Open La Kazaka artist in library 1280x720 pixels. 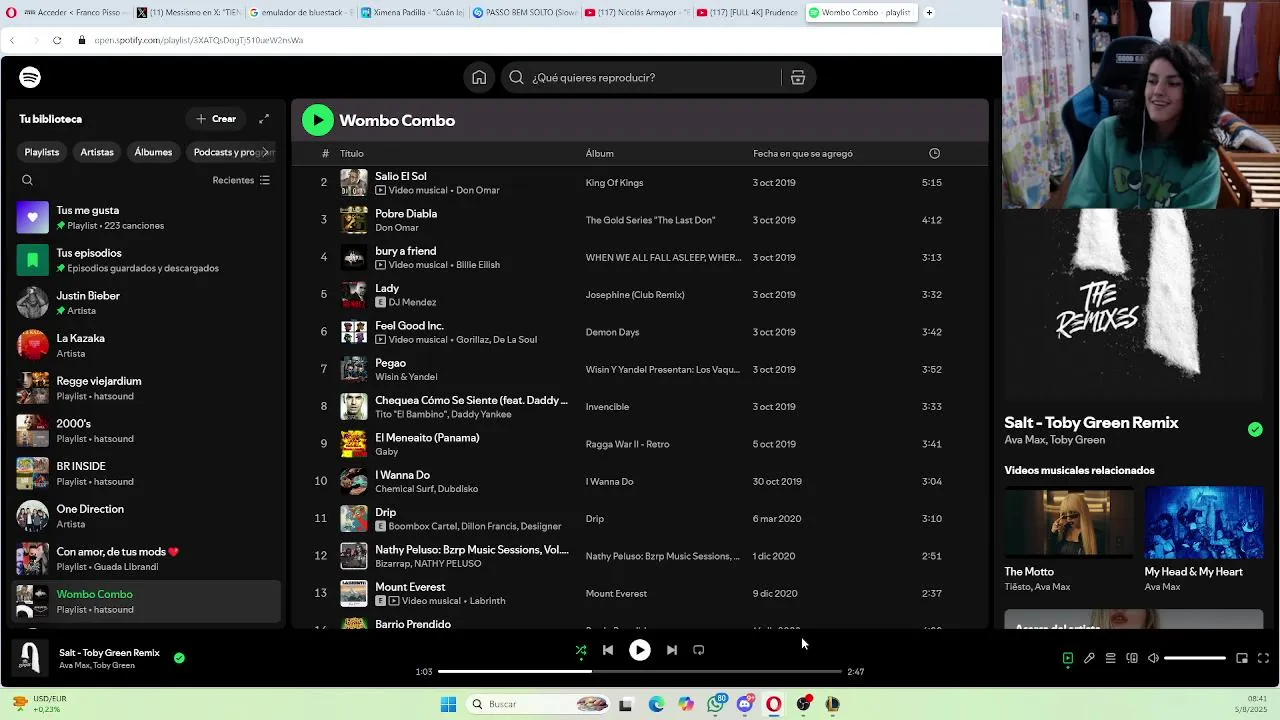(x=146, y=346)
